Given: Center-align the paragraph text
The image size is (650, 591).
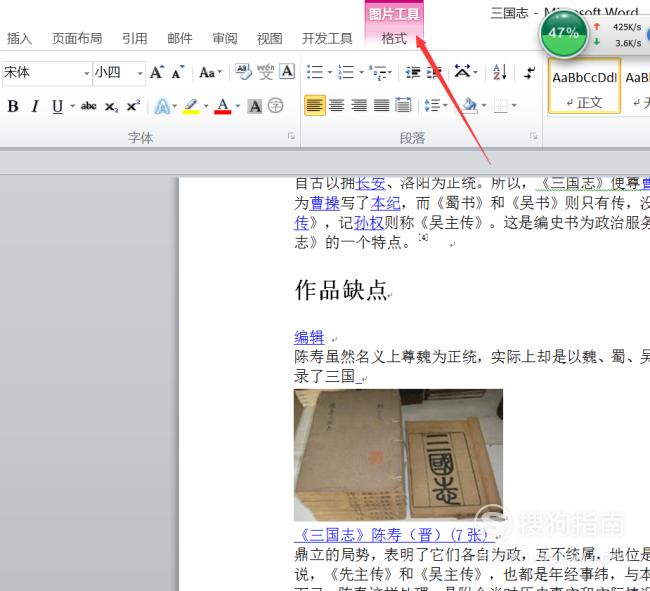Looking at the screenshot, I should click(x=336, y=105).
